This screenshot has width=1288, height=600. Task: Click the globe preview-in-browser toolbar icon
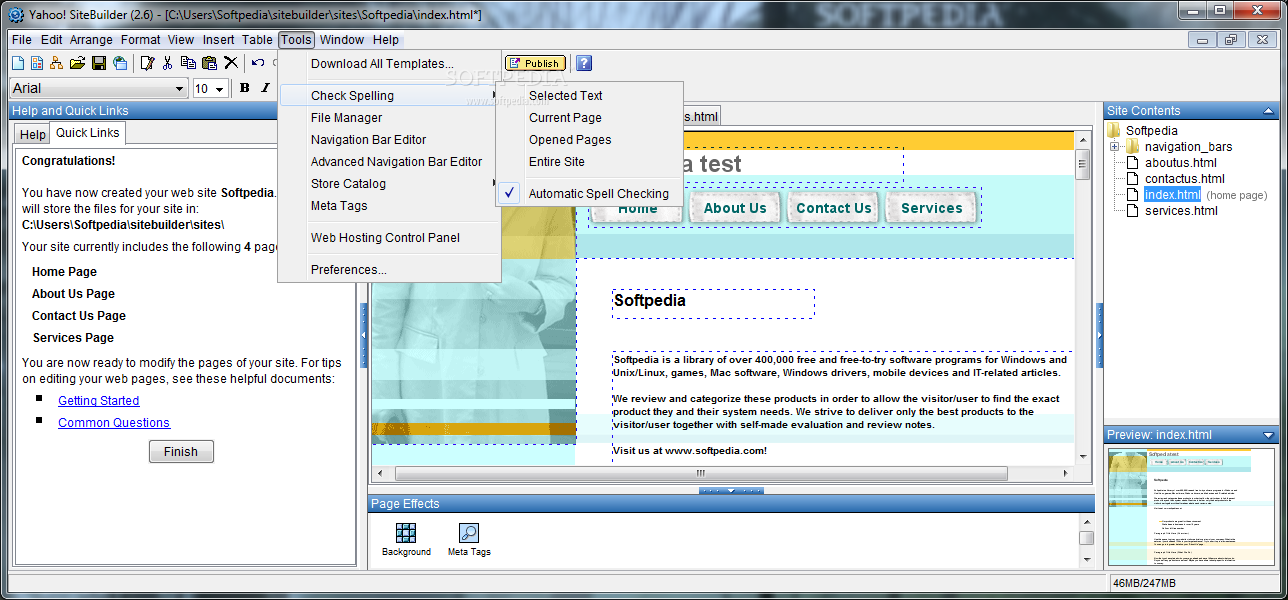120,63
